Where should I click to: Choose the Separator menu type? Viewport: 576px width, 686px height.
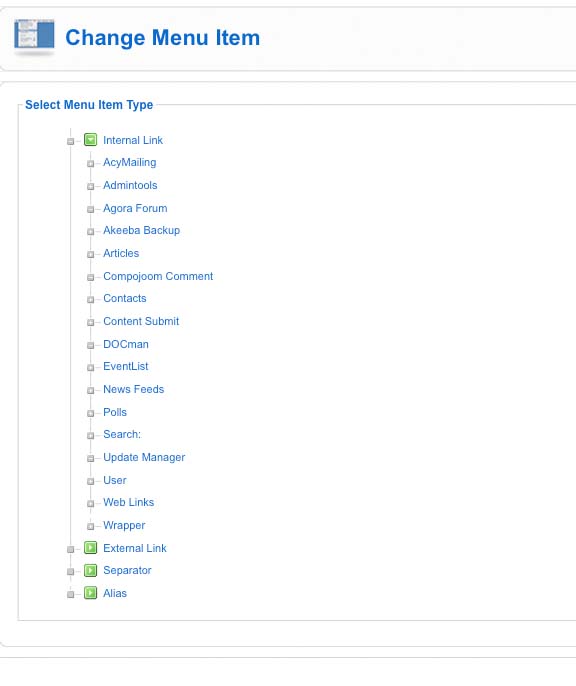(x=127, y=570)
